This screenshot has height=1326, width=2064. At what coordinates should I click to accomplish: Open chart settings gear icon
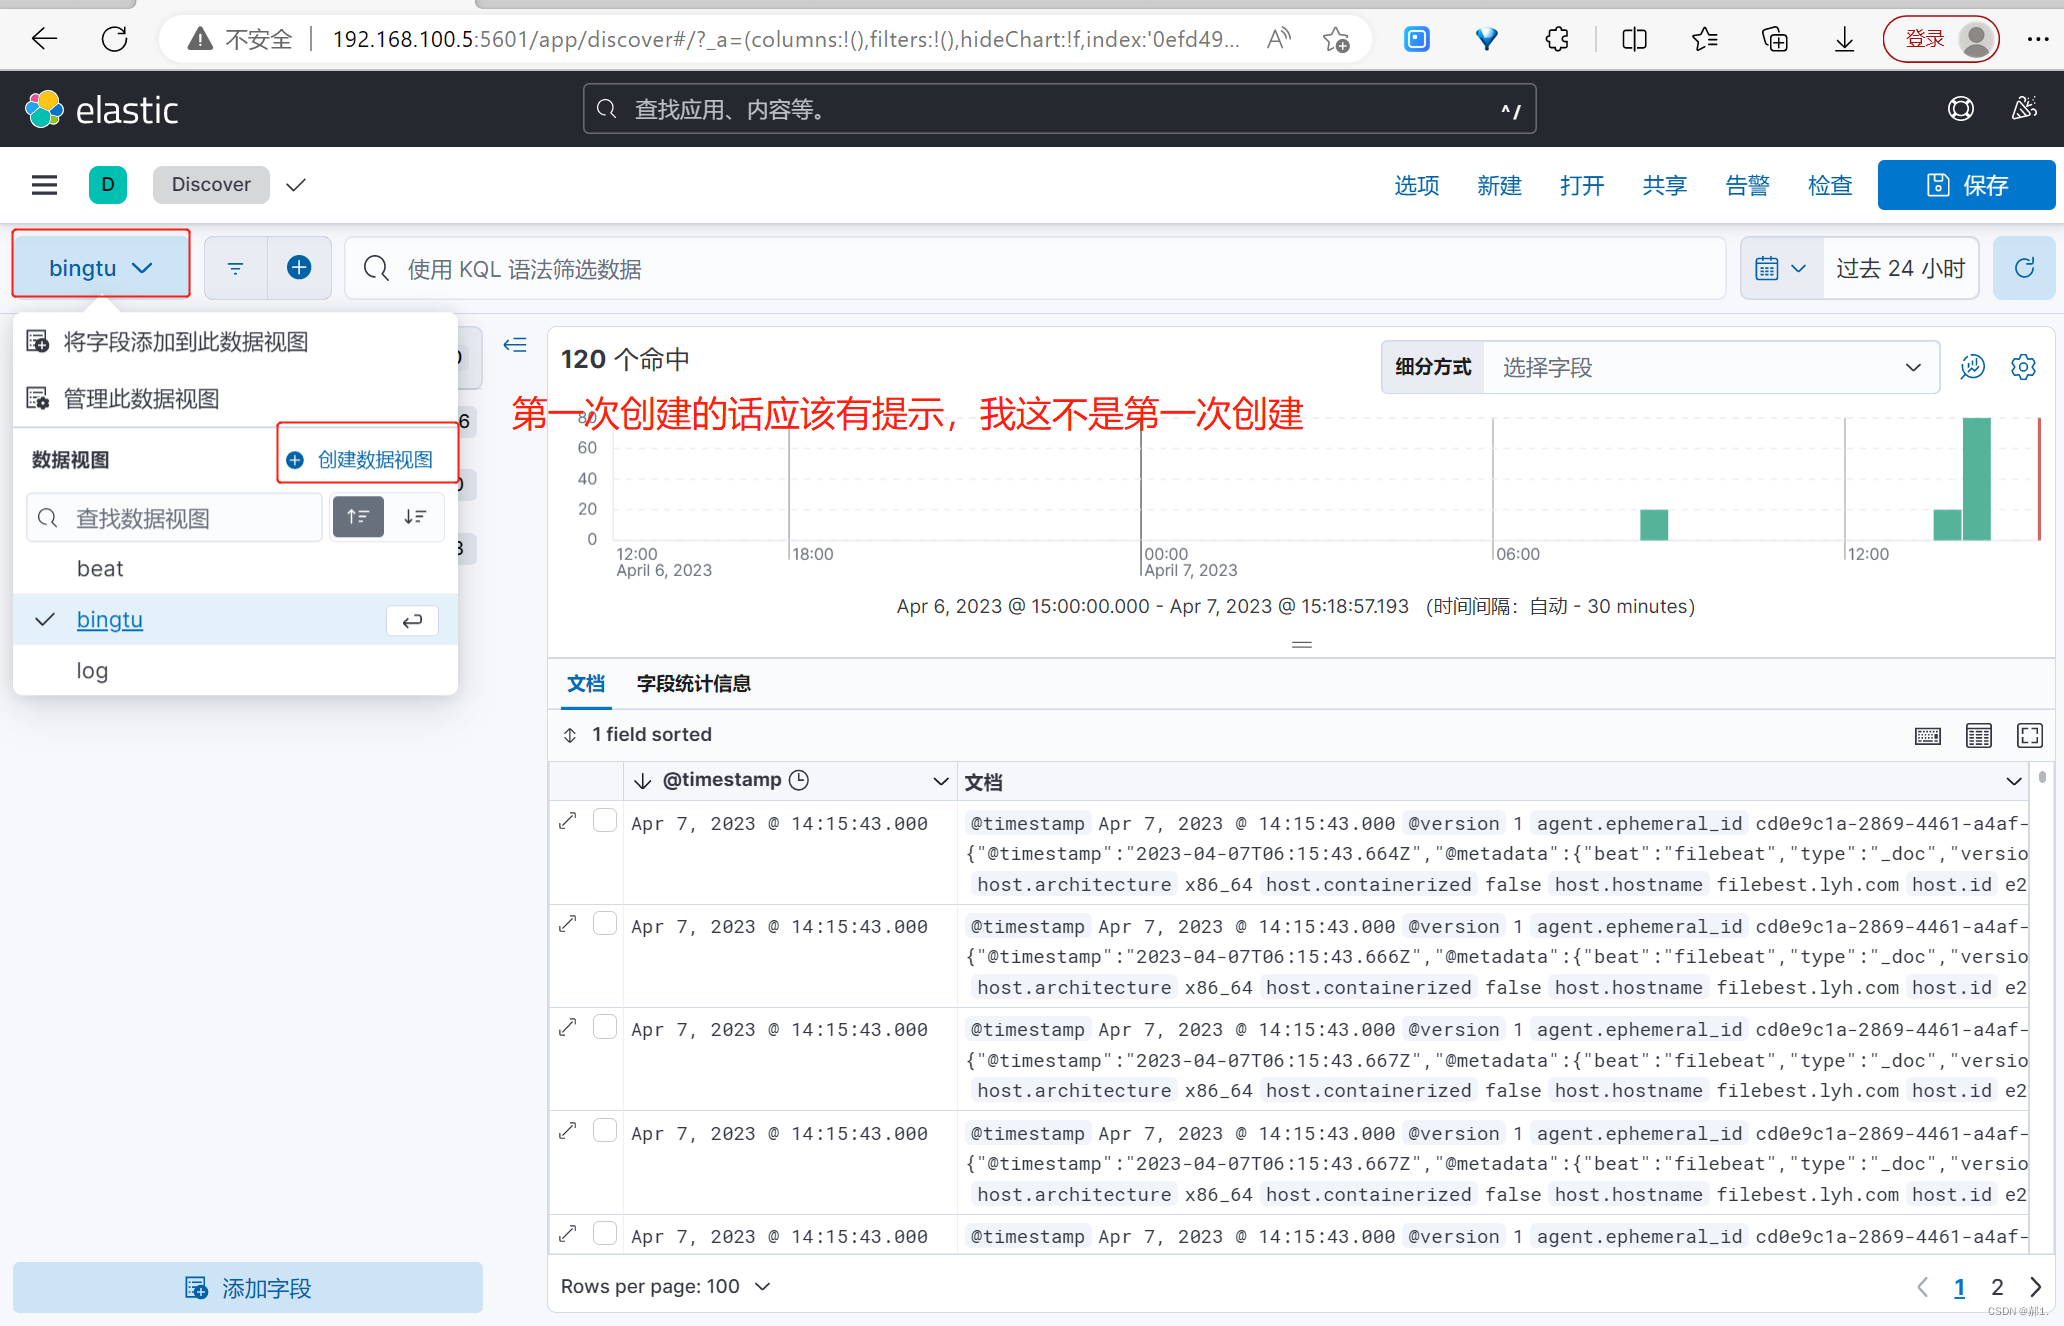[x=2023, y=367]
